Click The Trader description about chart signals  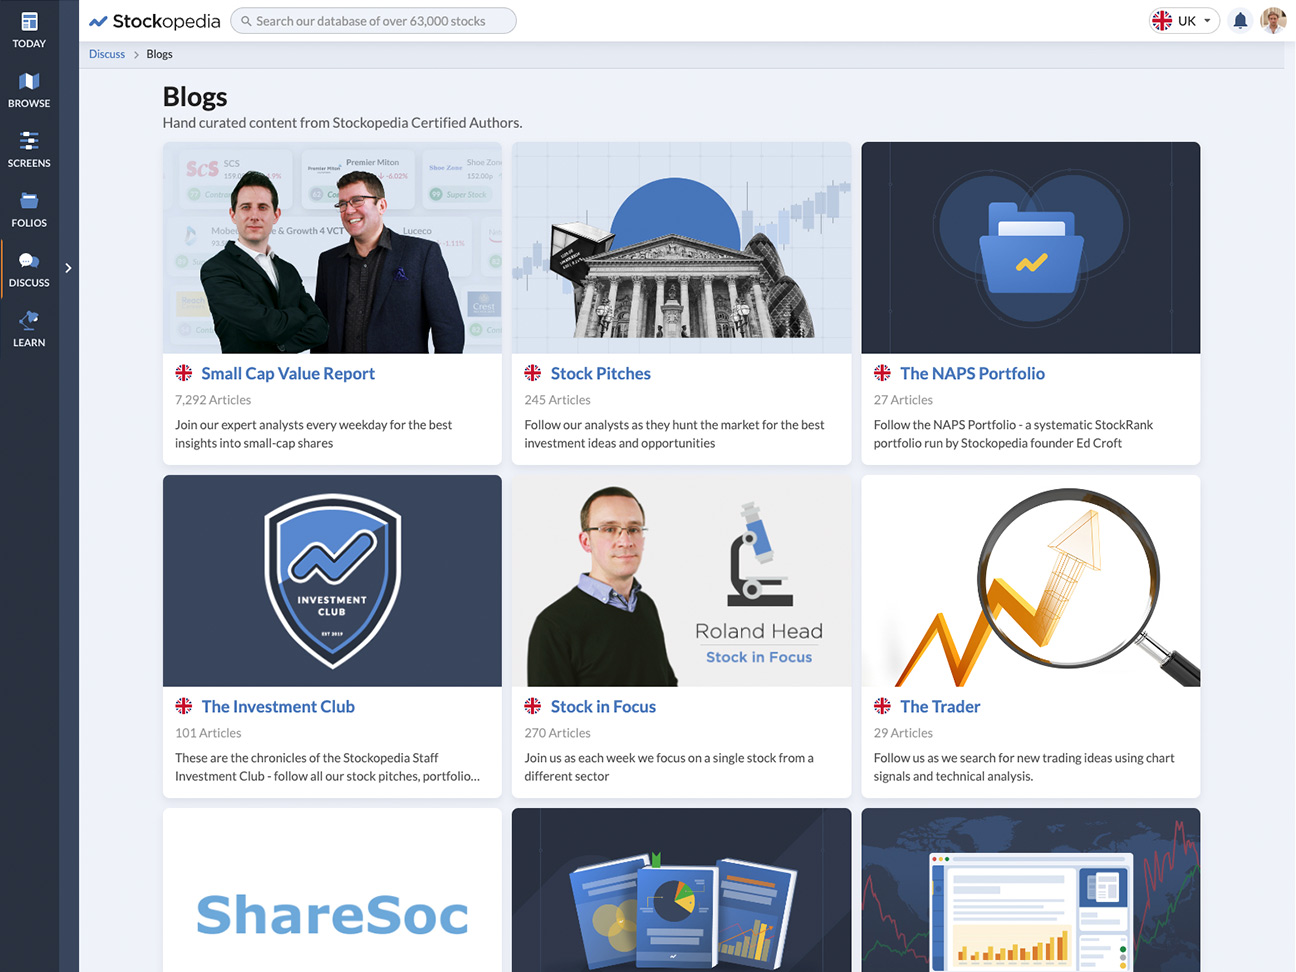1024,767
